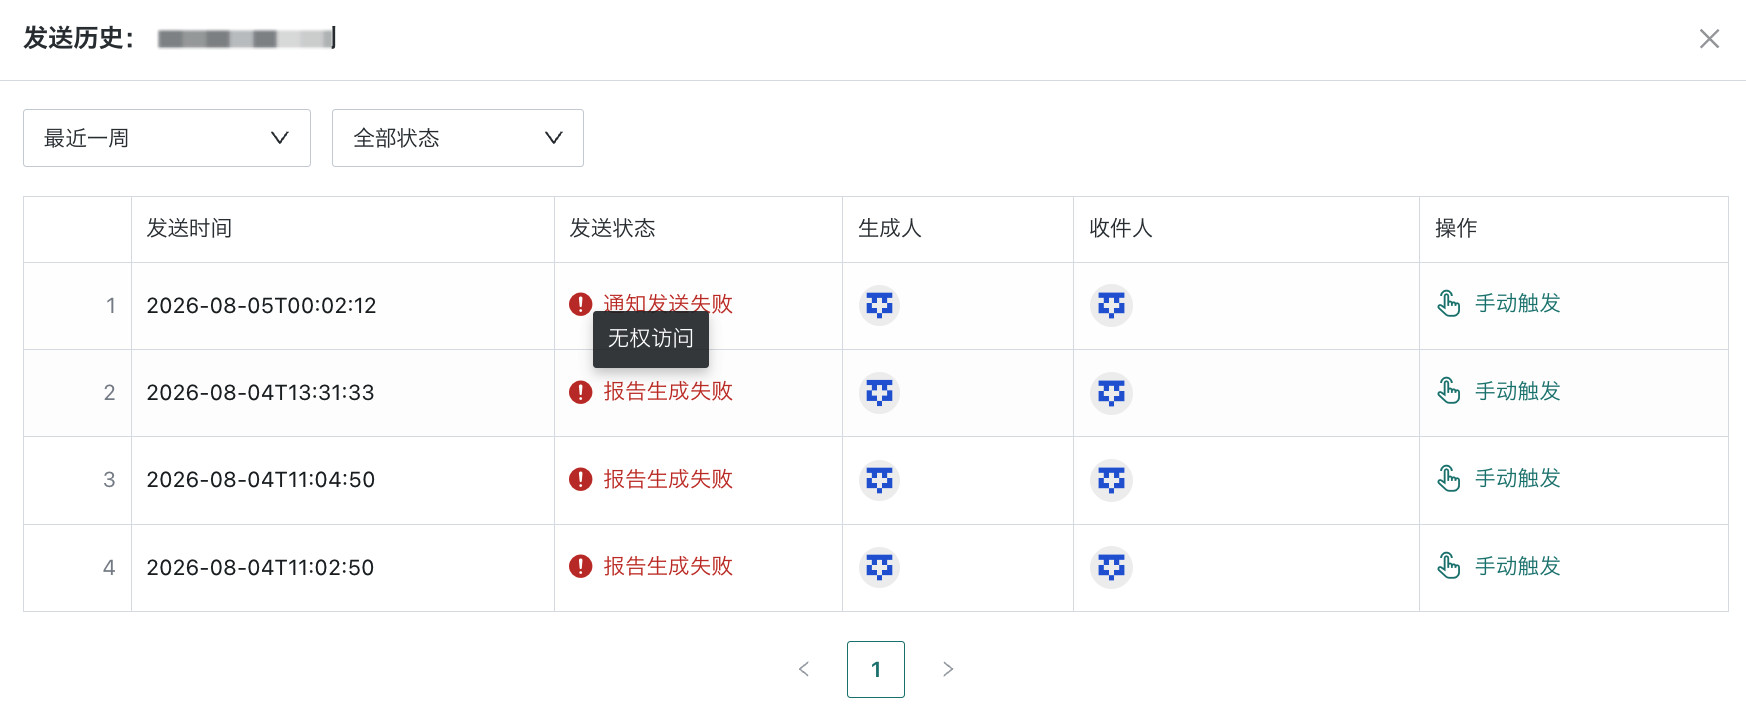Select page 1 in pagination
Screen dimensions: 1746x720
tap(876, 669)
